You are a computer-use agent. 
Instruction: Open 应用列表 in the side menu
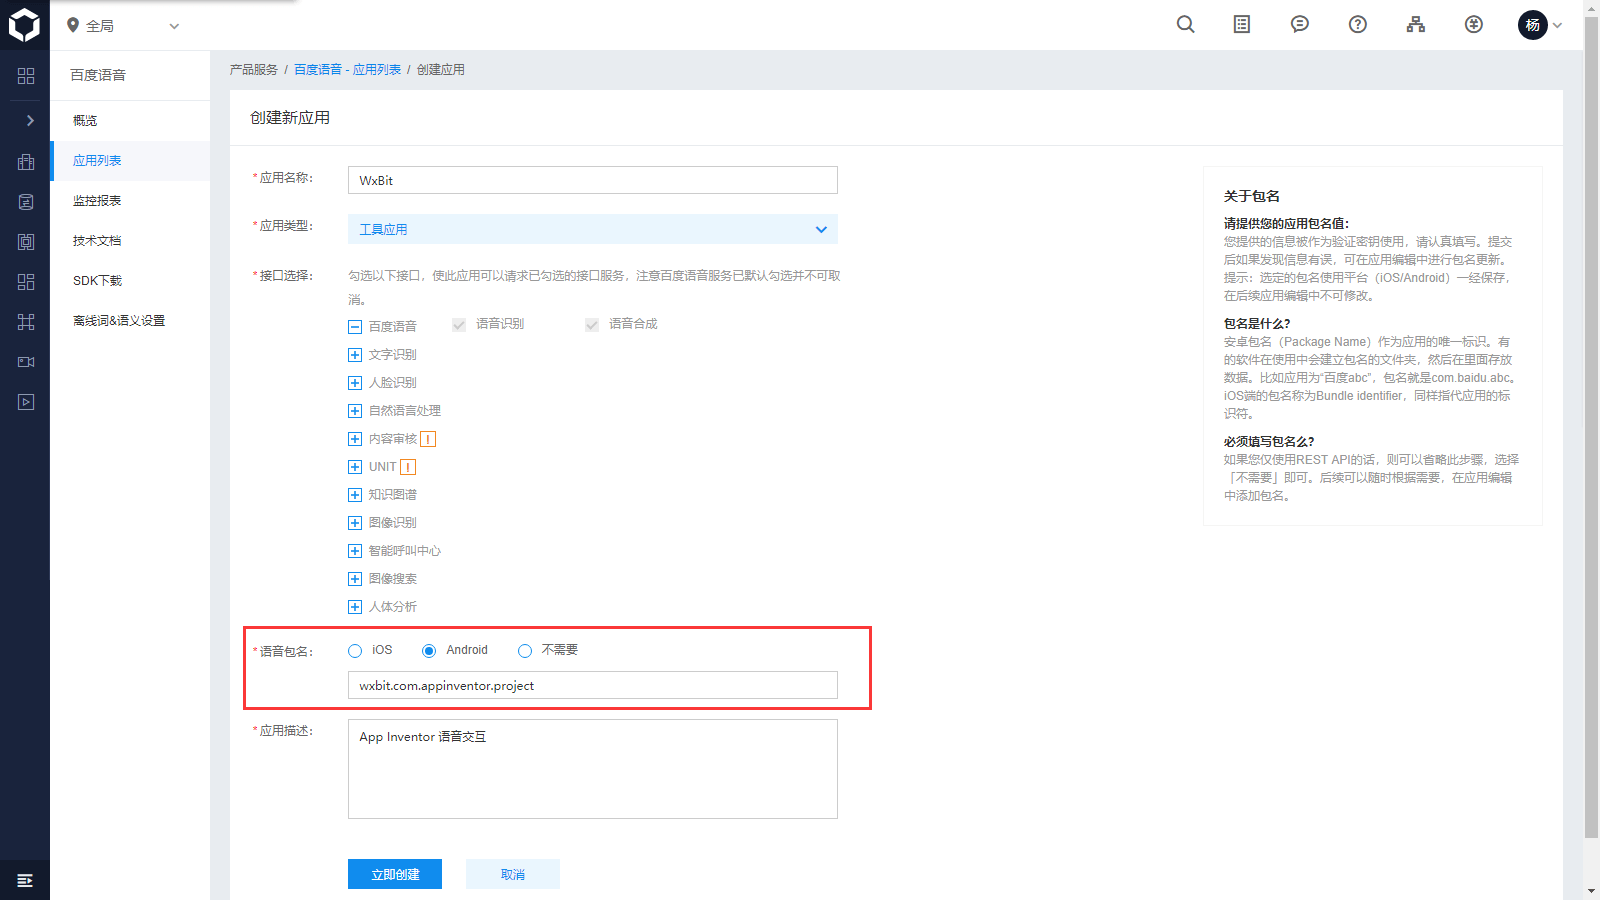[x=130, y=161]
